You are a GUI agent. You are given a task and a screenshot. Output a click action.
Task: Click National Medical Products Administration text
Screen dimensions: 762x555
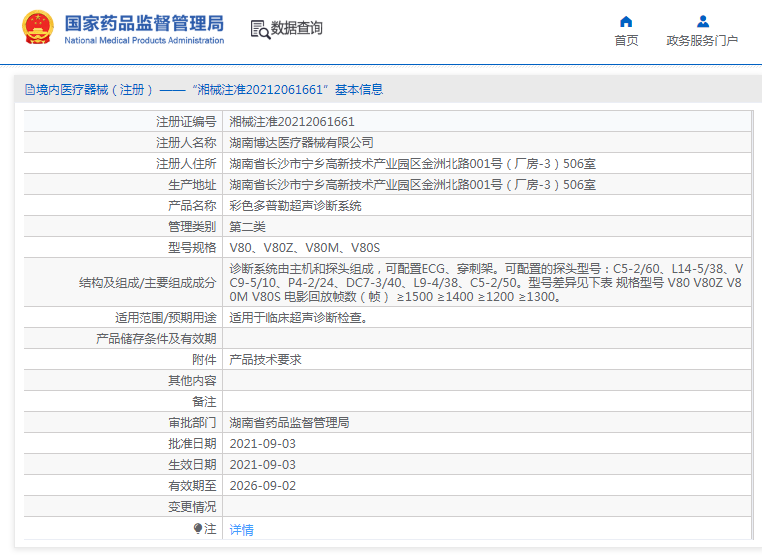tap(144, 40)
